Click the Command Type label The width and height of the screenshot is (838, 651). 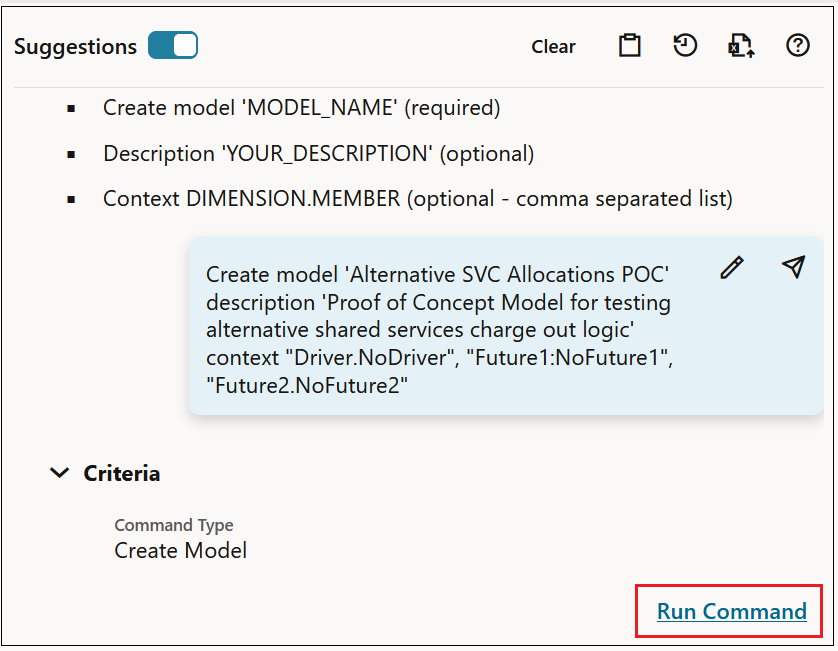click(x=174, y=525)
